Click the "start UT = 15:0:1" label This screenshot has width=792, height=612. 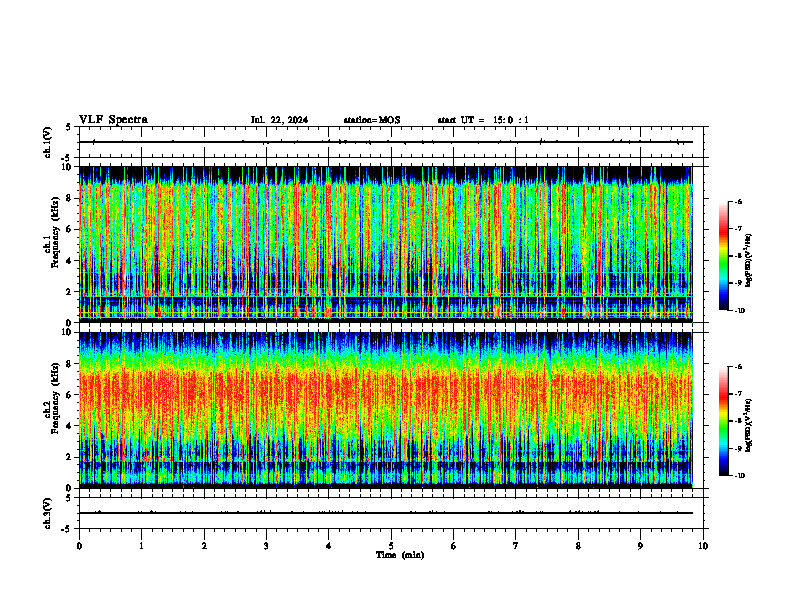pyautogui.click(x=483, y=120)
